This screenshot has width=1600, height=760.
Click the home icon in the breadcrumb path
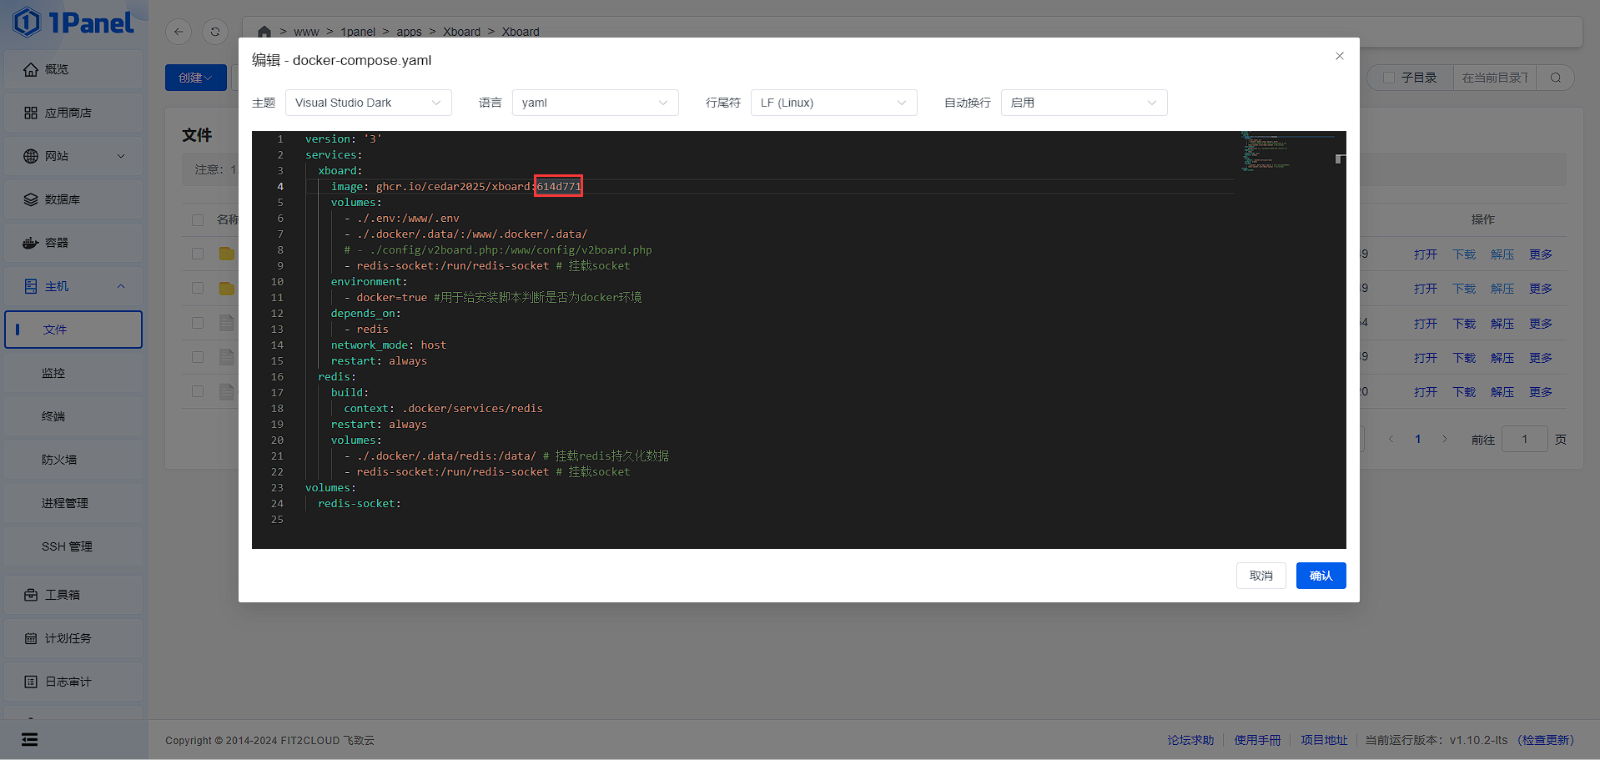(x=264, y=32)
